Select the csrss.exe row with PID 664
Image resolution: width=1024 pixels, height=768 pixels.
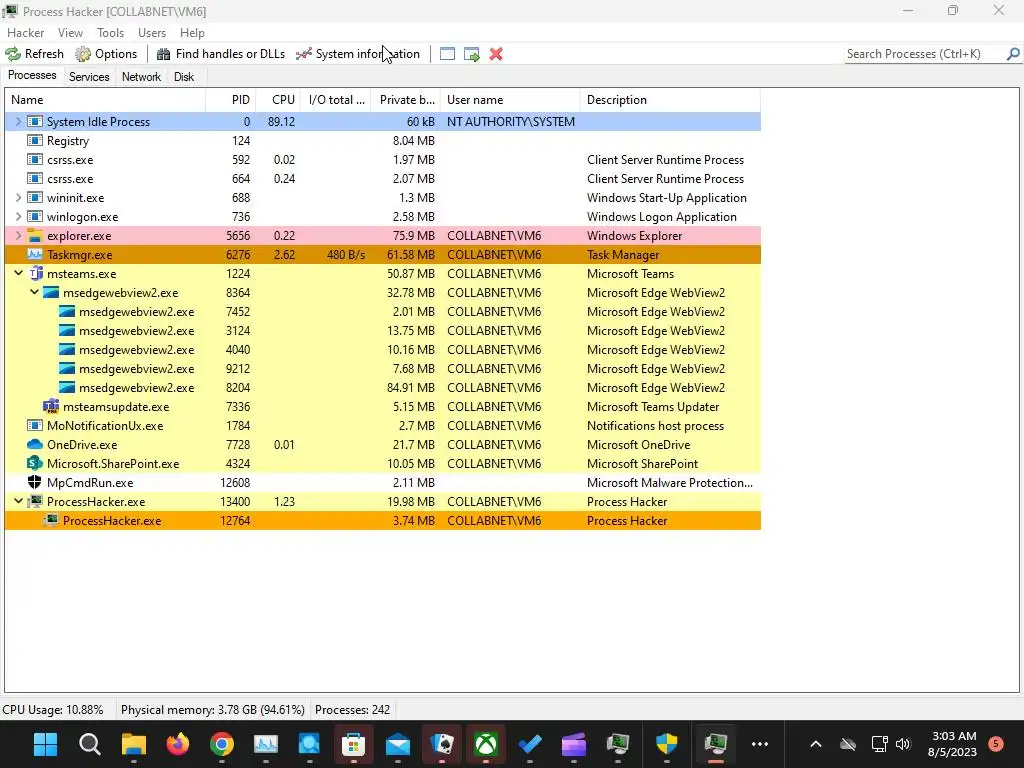pyautogui.click(x=383, y=178)
